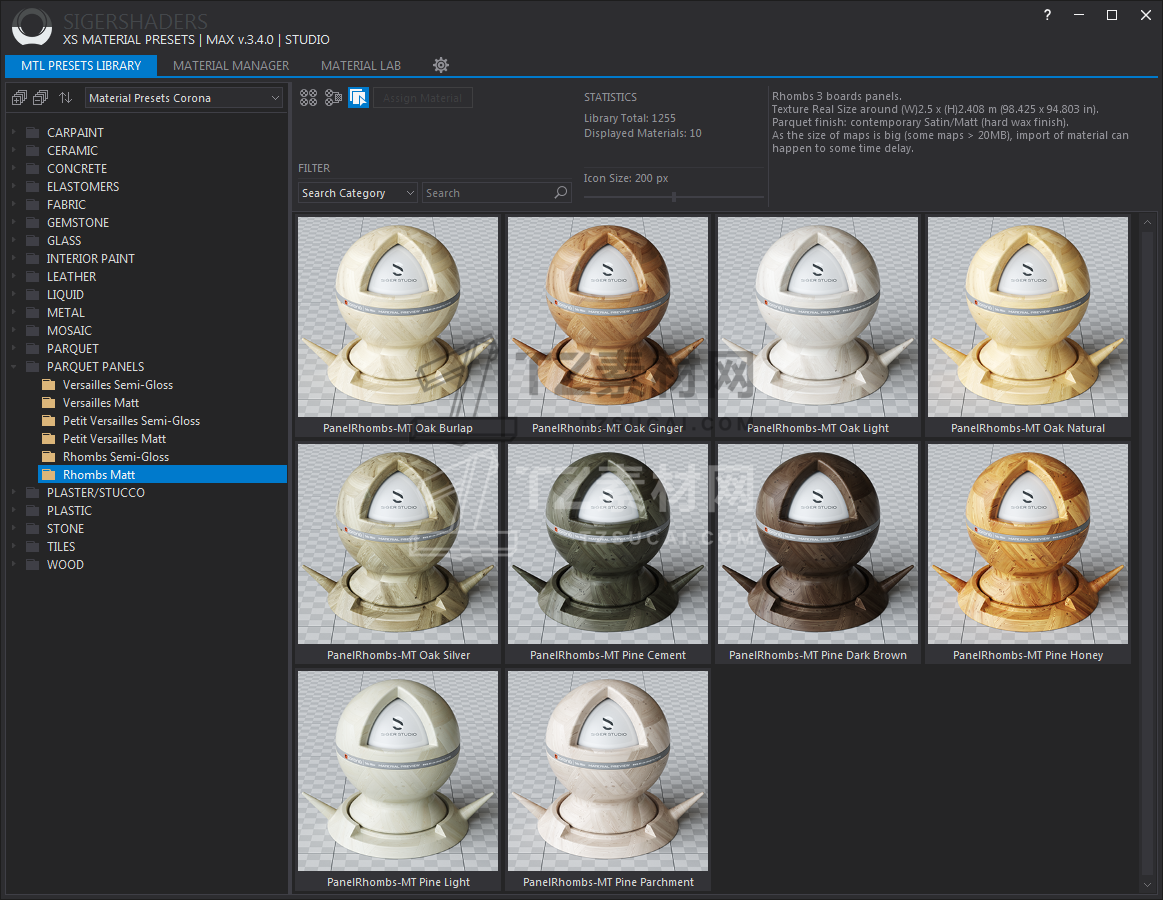Click the sort order arrows icon
Viewport: 1163px width, 900px height.
(x=66, y=97)
